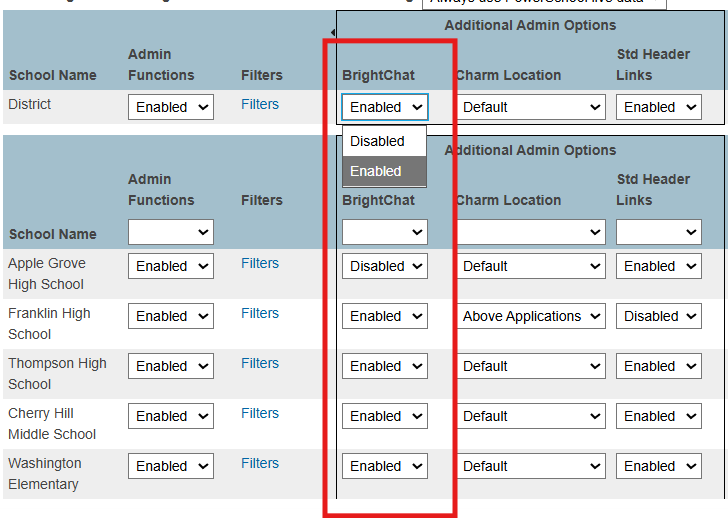Open Cherry Hill Middle School Filters link
Viewport: 728px width, 518px height.
coord(260,414)
